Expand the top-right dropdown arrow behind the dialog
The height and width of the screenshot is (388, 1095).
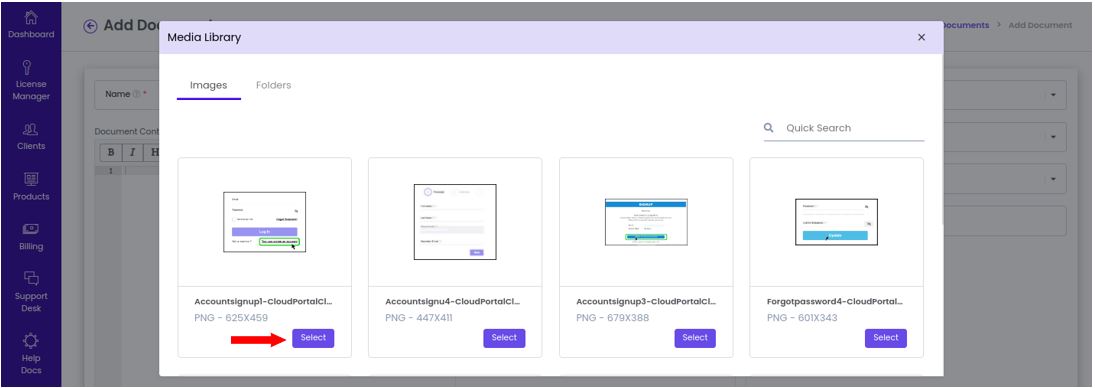1053,96
